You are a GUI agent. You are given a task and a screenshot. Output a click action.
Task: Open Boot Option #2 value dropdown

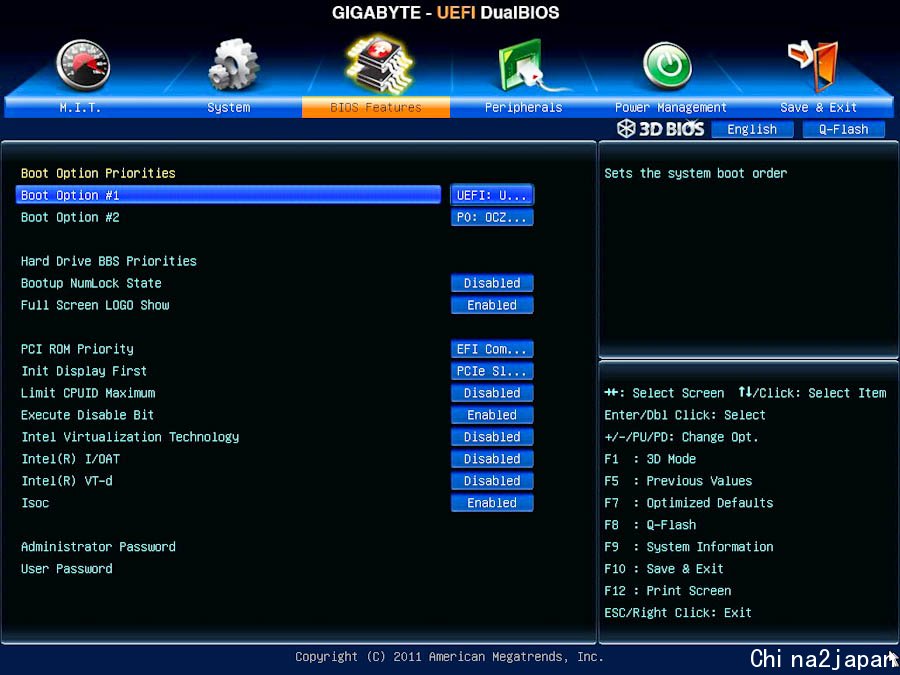492,217
